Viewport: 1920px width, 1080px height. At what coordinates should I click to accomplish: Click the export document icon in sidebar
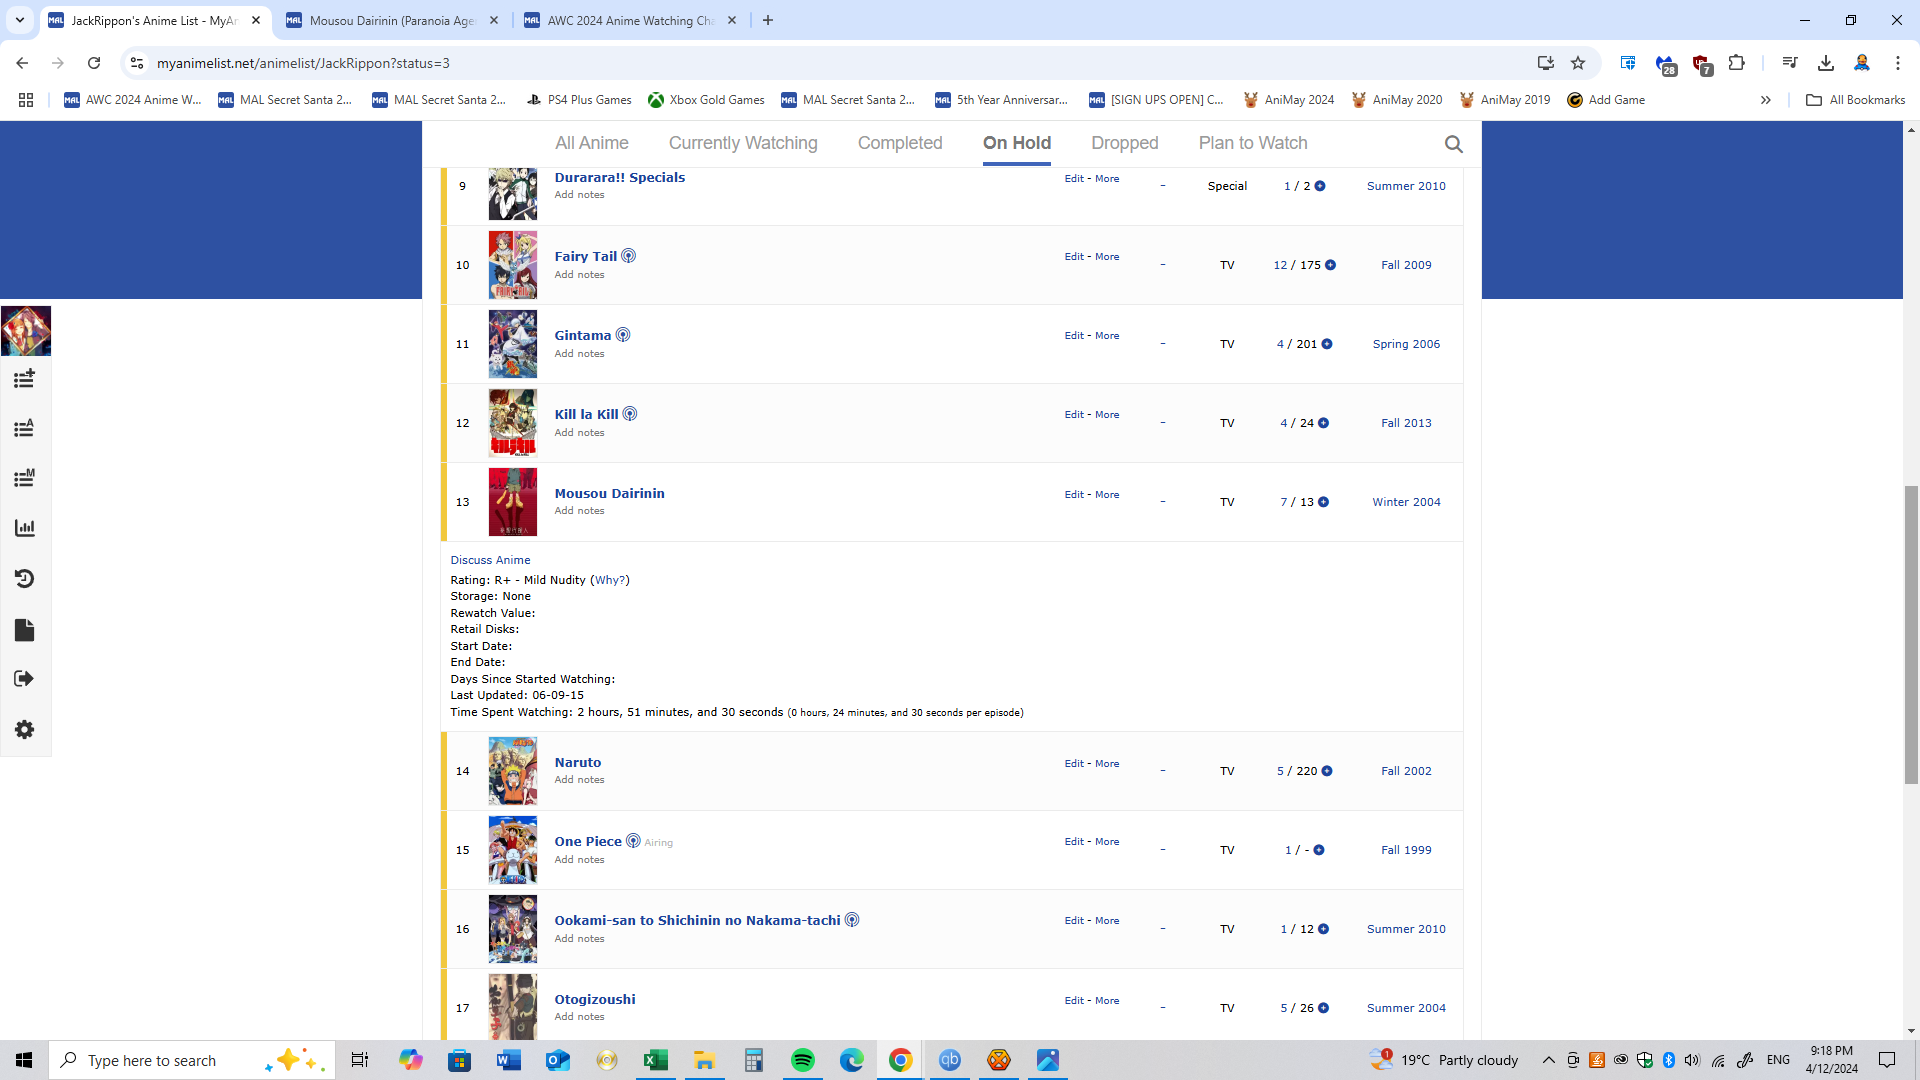(x=24, y=630)
